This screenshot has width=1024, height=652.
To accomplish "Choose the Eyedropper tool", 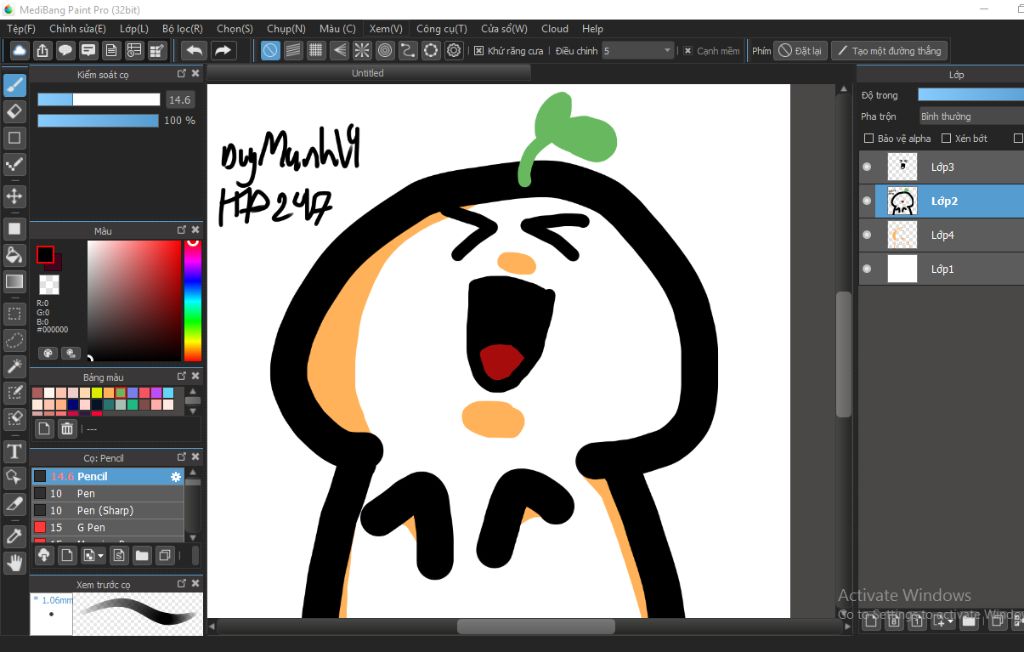I will [15, 537].
